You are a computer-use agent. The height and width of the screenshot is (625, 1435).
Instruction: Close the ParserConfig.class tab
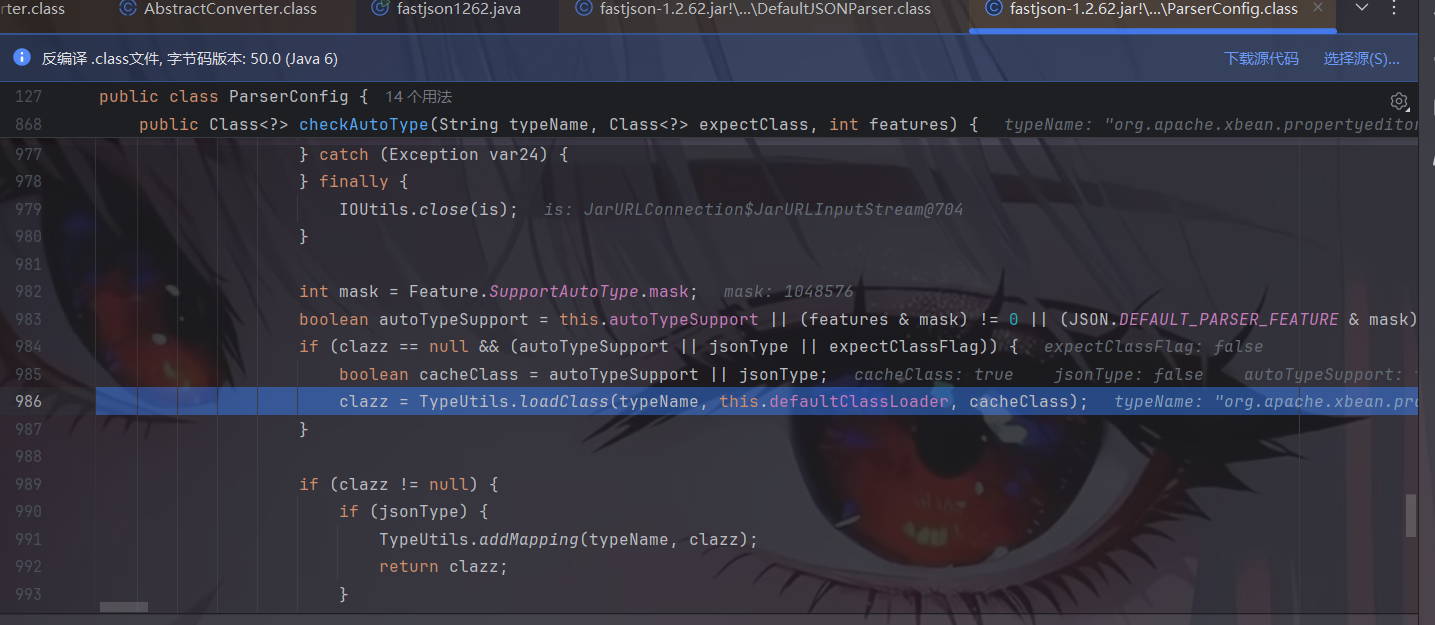pyautogui.click(x=1318, y=9)
